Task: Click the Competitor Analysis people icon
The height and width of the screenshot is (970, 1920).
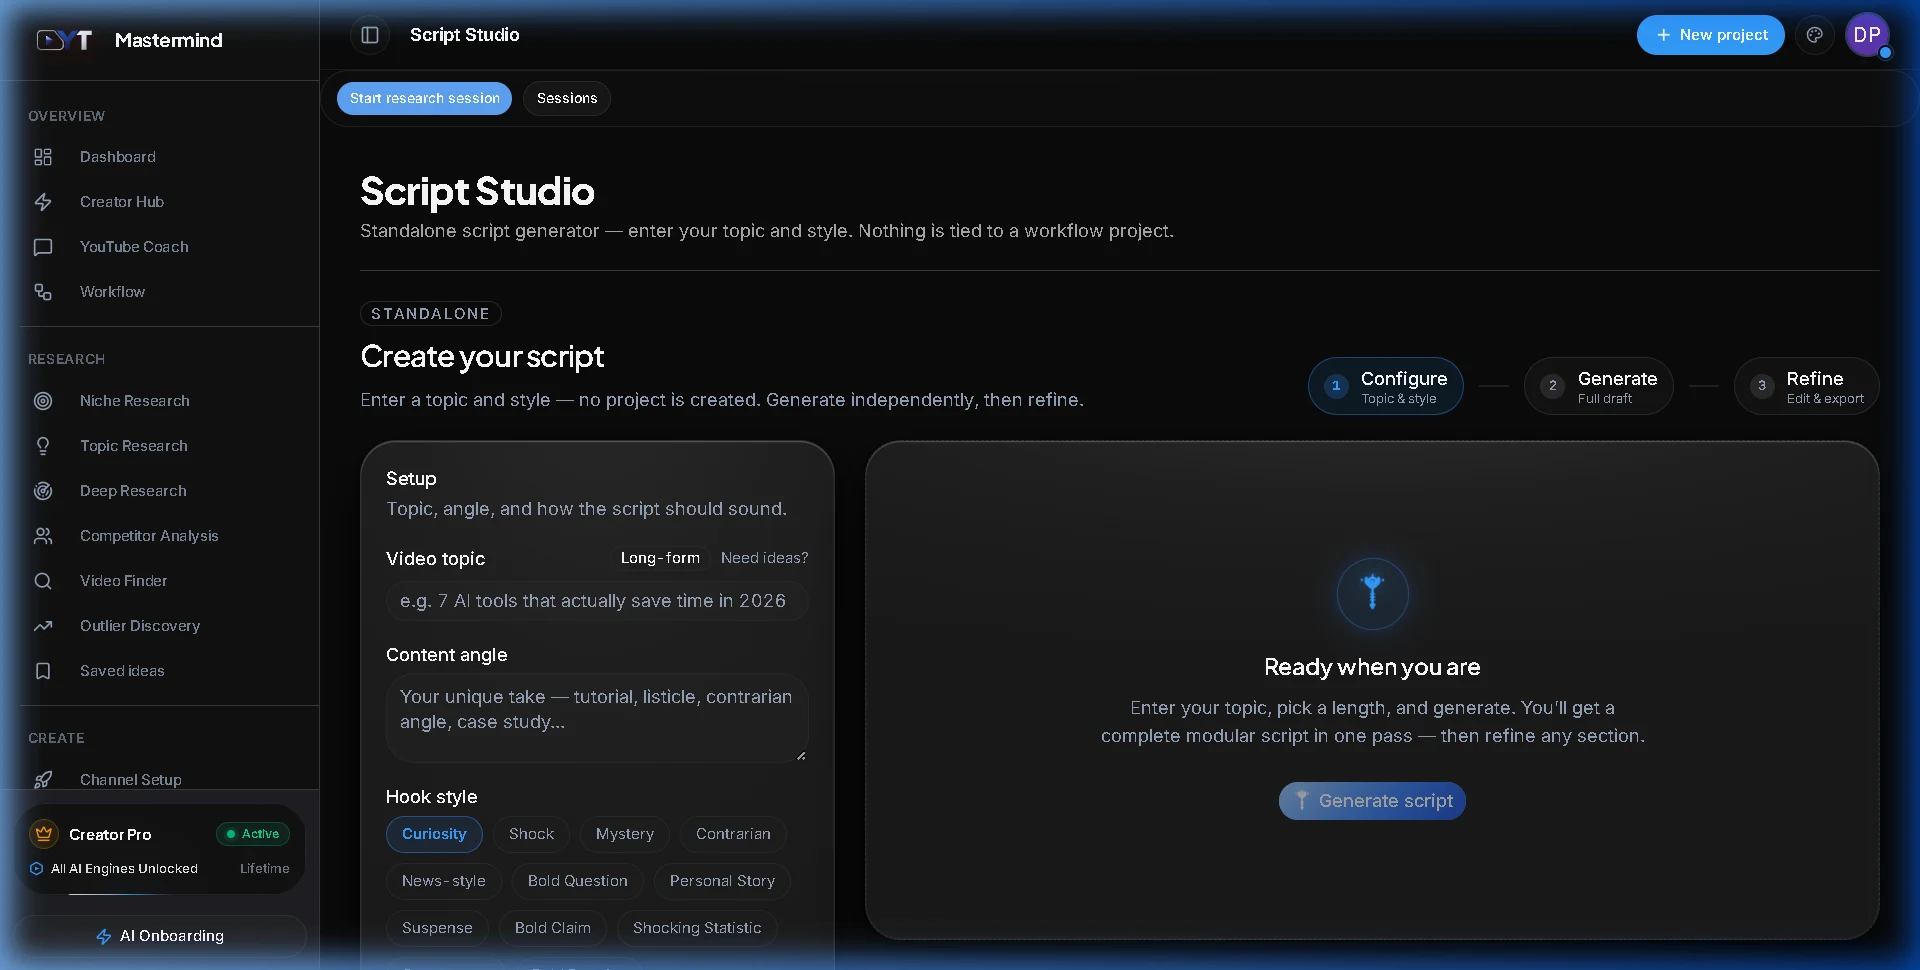Action: point(43,536)
